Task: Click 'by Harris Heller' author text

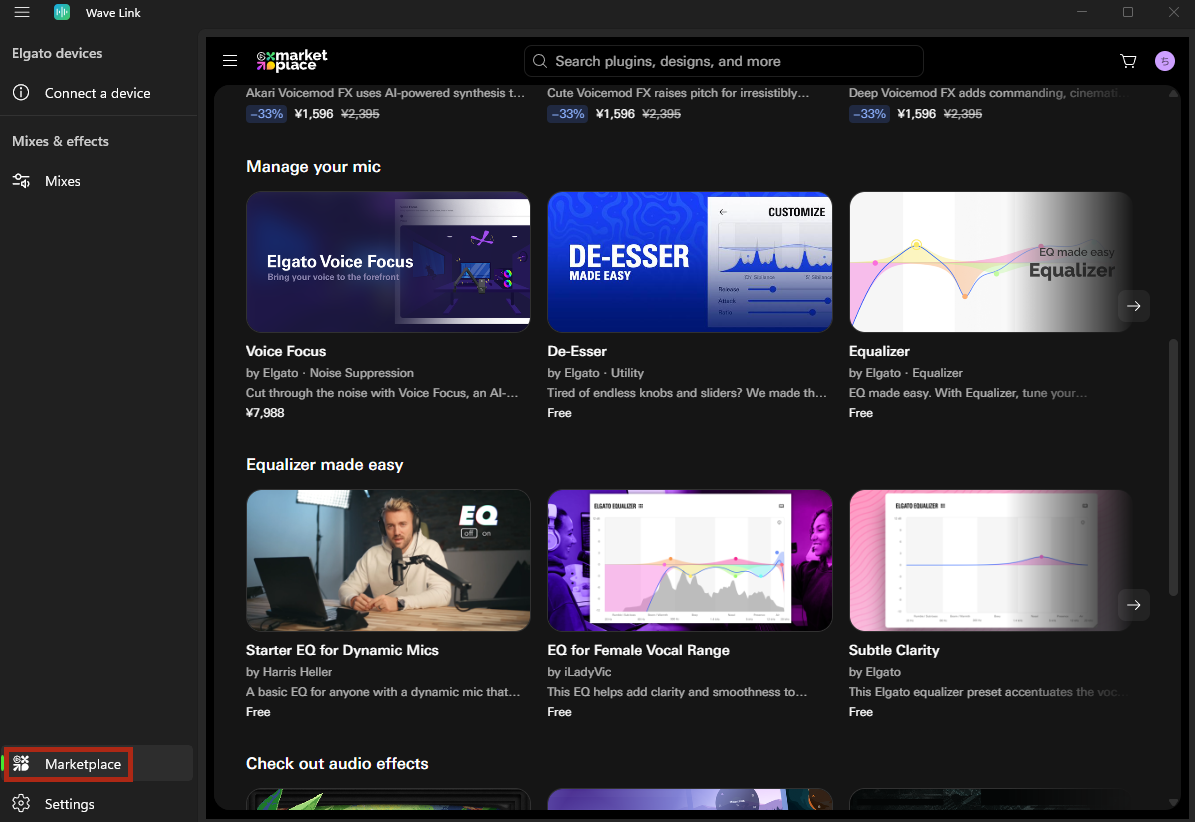Action: [x=289, y=672]
